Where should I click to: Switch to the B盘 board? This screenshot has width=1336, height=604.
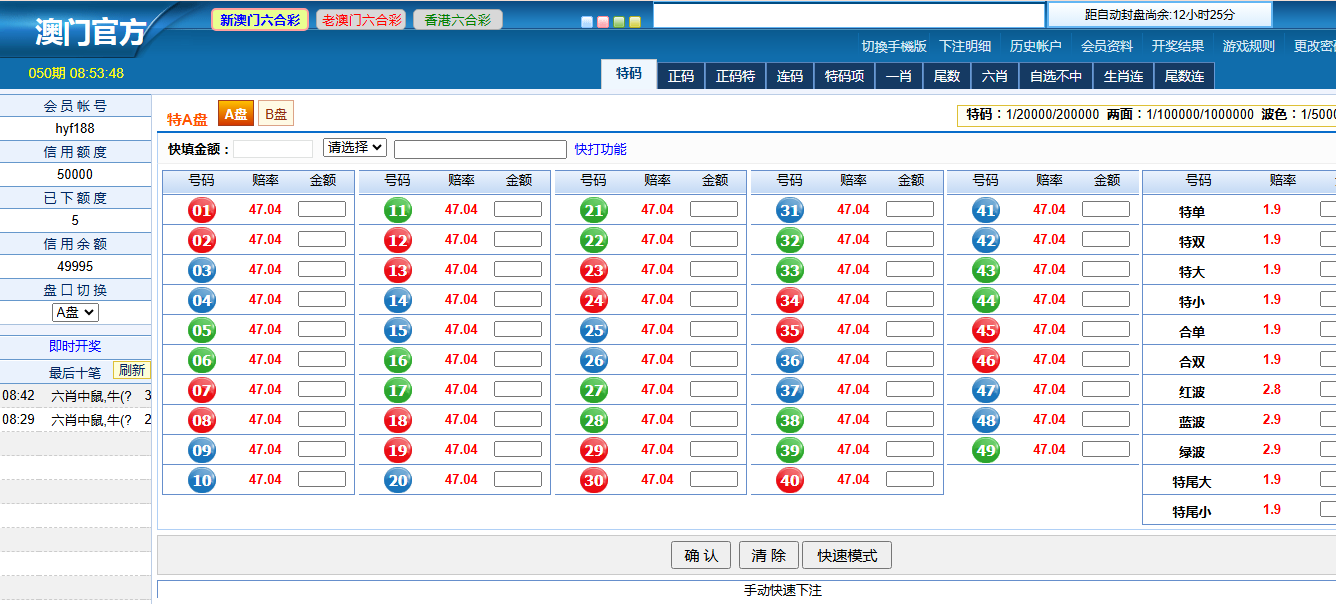[x=275, y=113]
